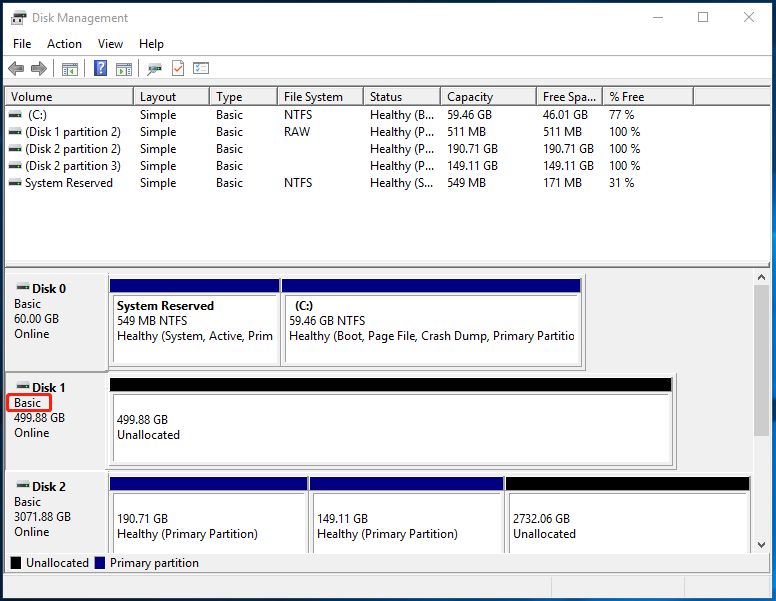
Task: Sort by the Capacity column header
Action: 488,97
